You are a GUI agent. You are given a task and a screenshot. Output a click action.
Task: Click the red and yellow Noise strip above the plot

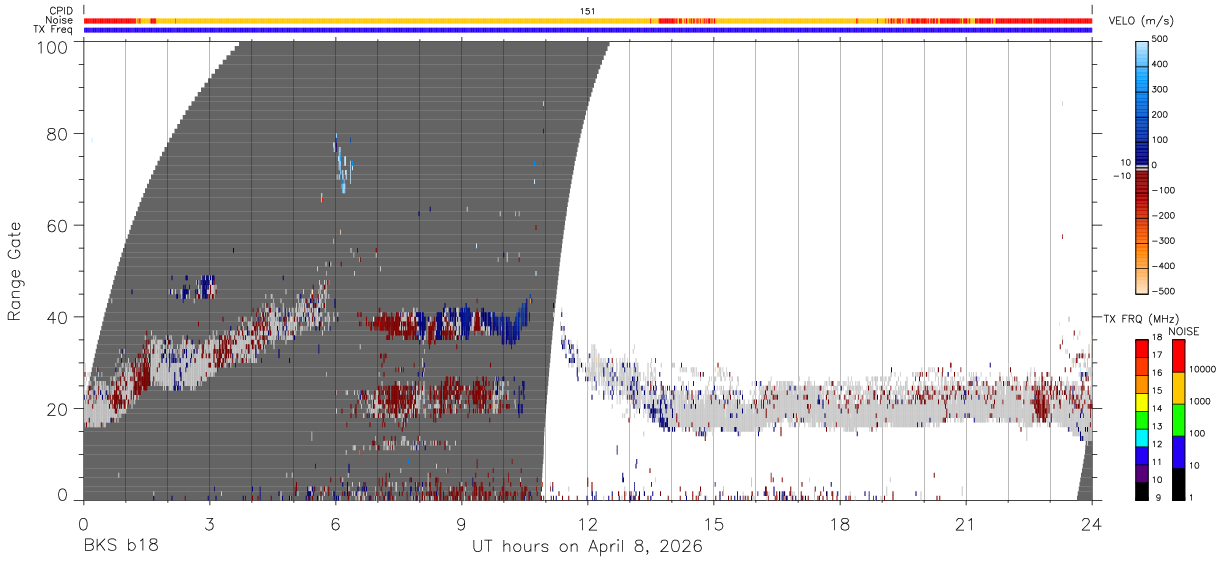point(588,20)
